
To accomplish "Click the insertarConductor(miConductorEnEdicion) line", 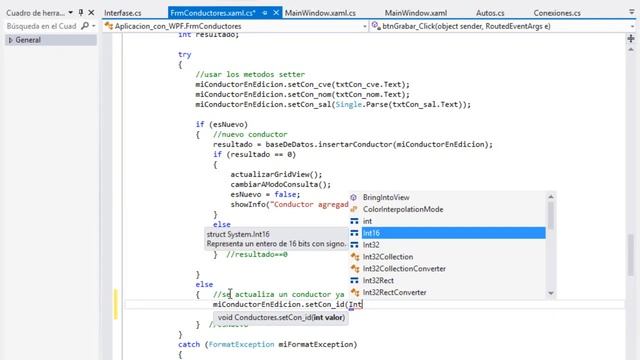I will (x=353, y=144).
